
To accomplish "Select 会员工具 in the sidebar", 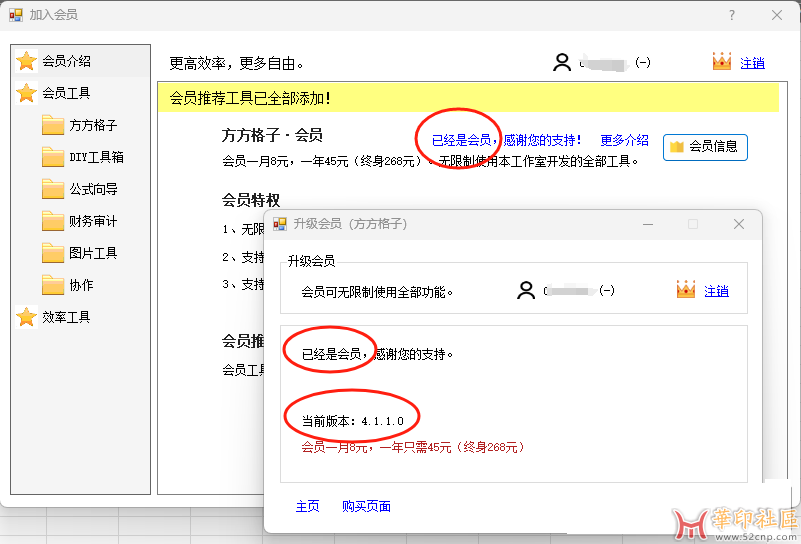I will click(x=66, y=93).
